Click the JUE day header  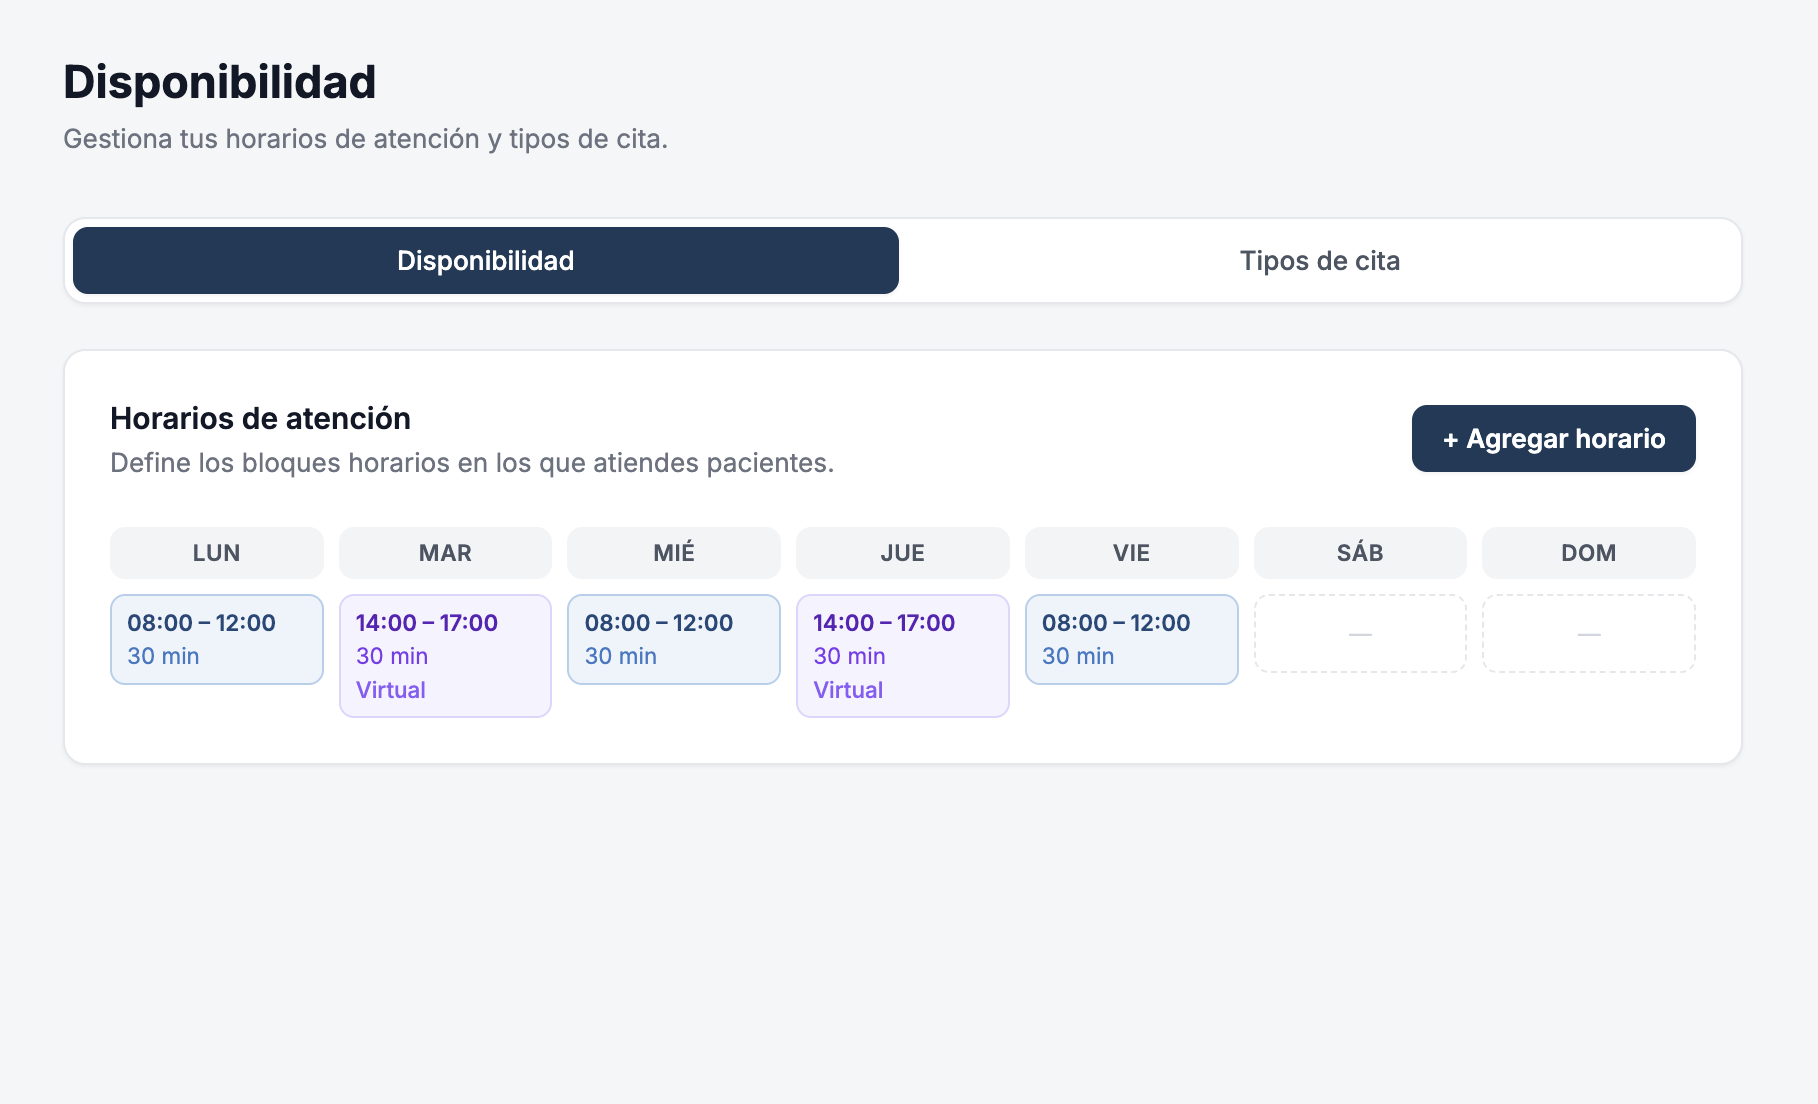(902, 552)
